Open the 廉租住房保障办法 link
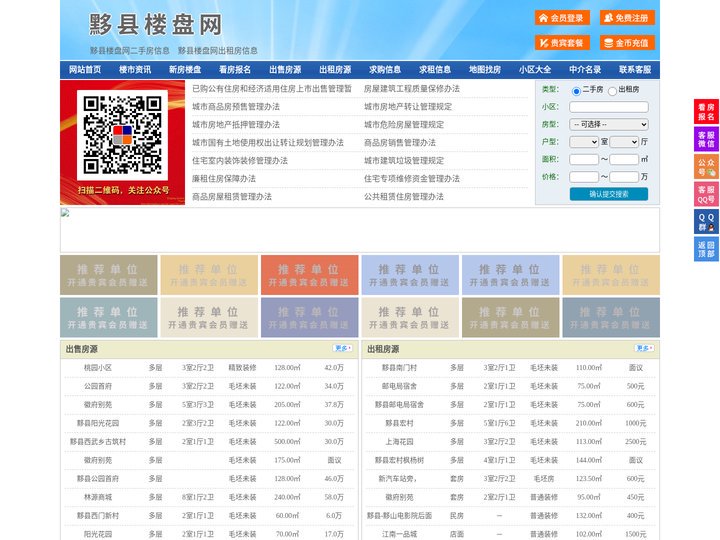This screenshot has height=540, width=720. (x=224, y=178)
